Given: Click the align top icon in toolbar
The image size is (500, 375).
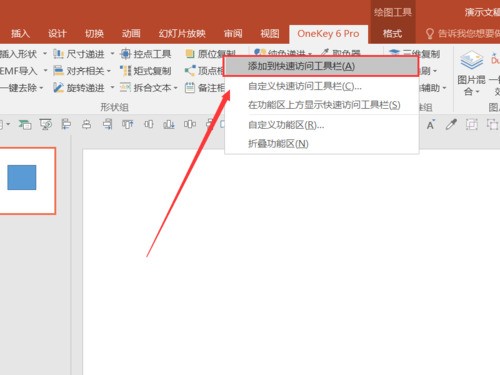Looking at the screenshot, I should tap(128, 125).
